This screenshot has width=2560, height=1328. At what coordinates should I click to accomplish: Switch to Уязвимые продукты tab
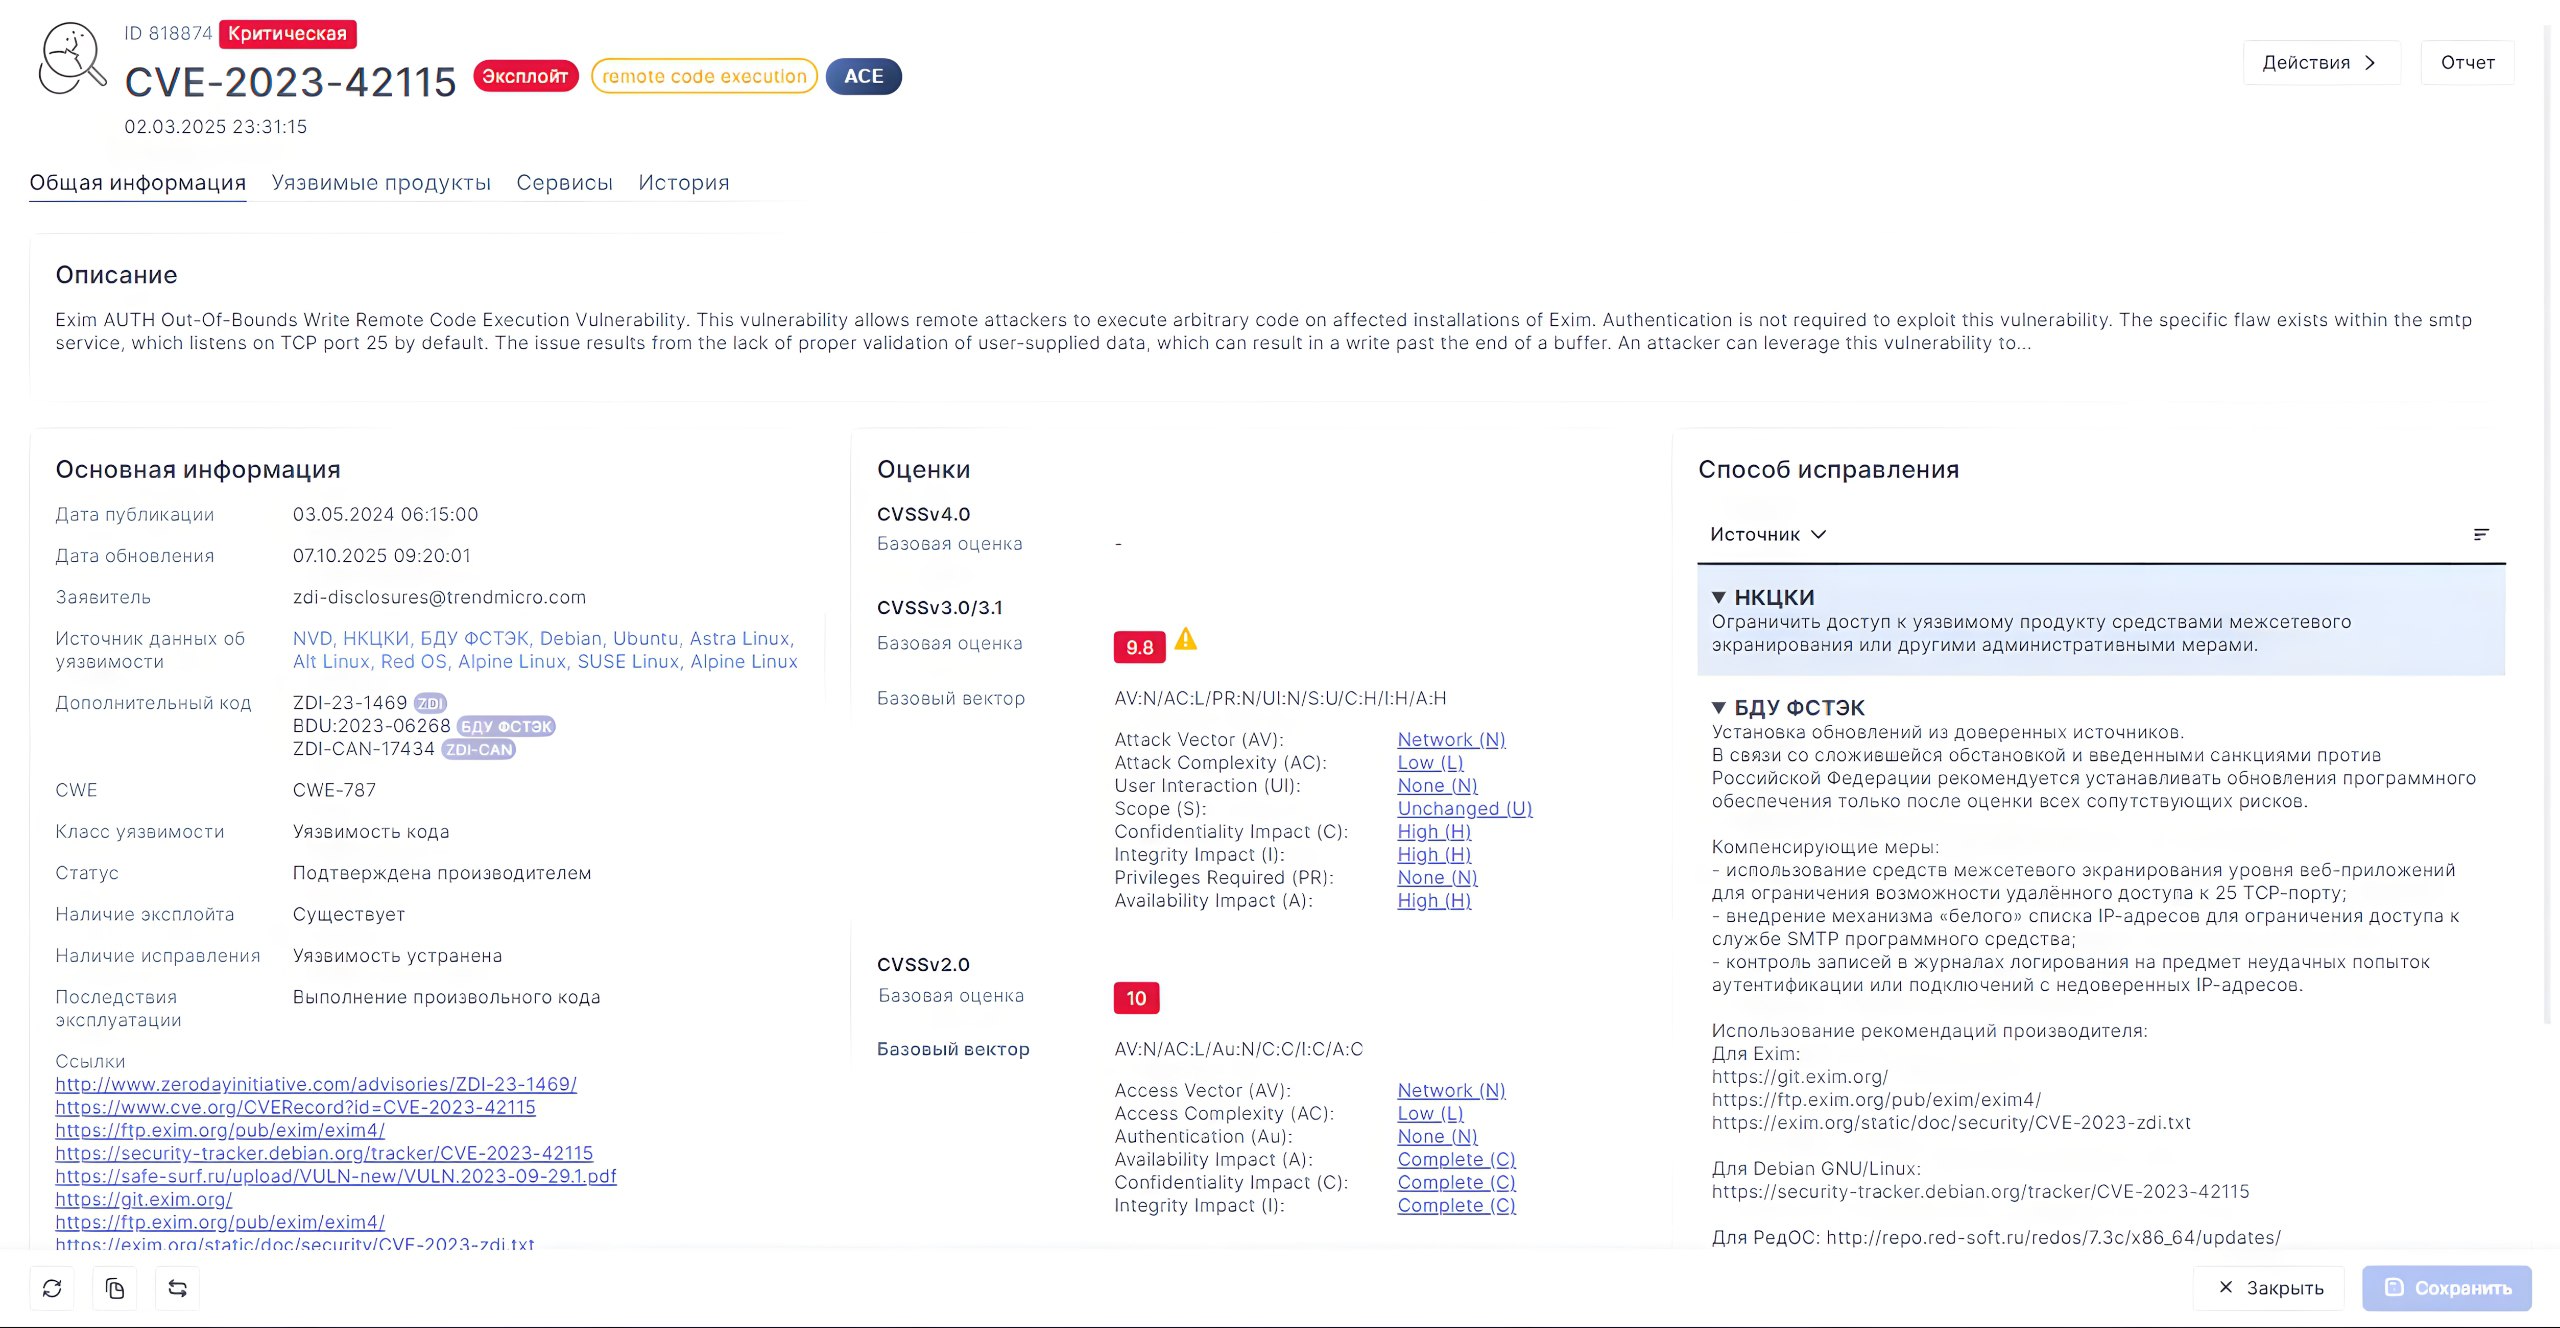tap(381, 182)
